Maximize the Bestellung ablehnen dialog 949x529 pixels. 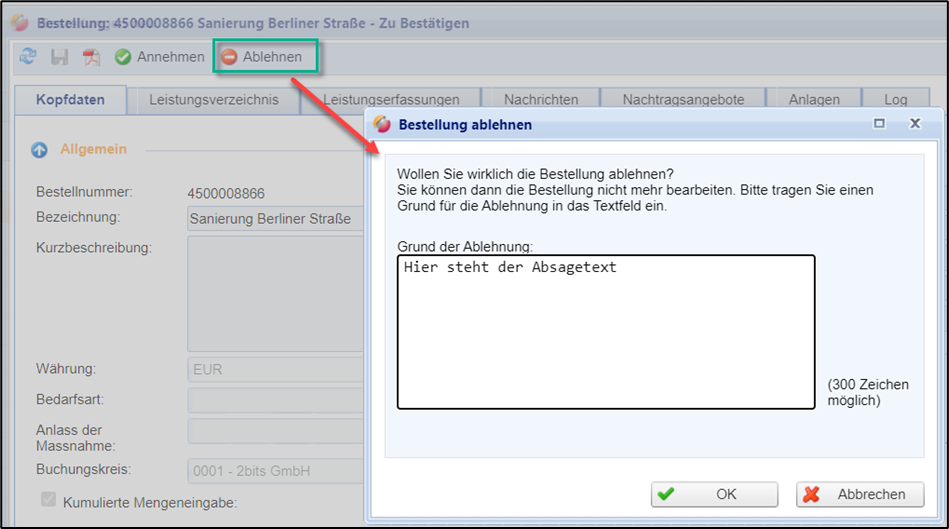(x=879, y=124)
